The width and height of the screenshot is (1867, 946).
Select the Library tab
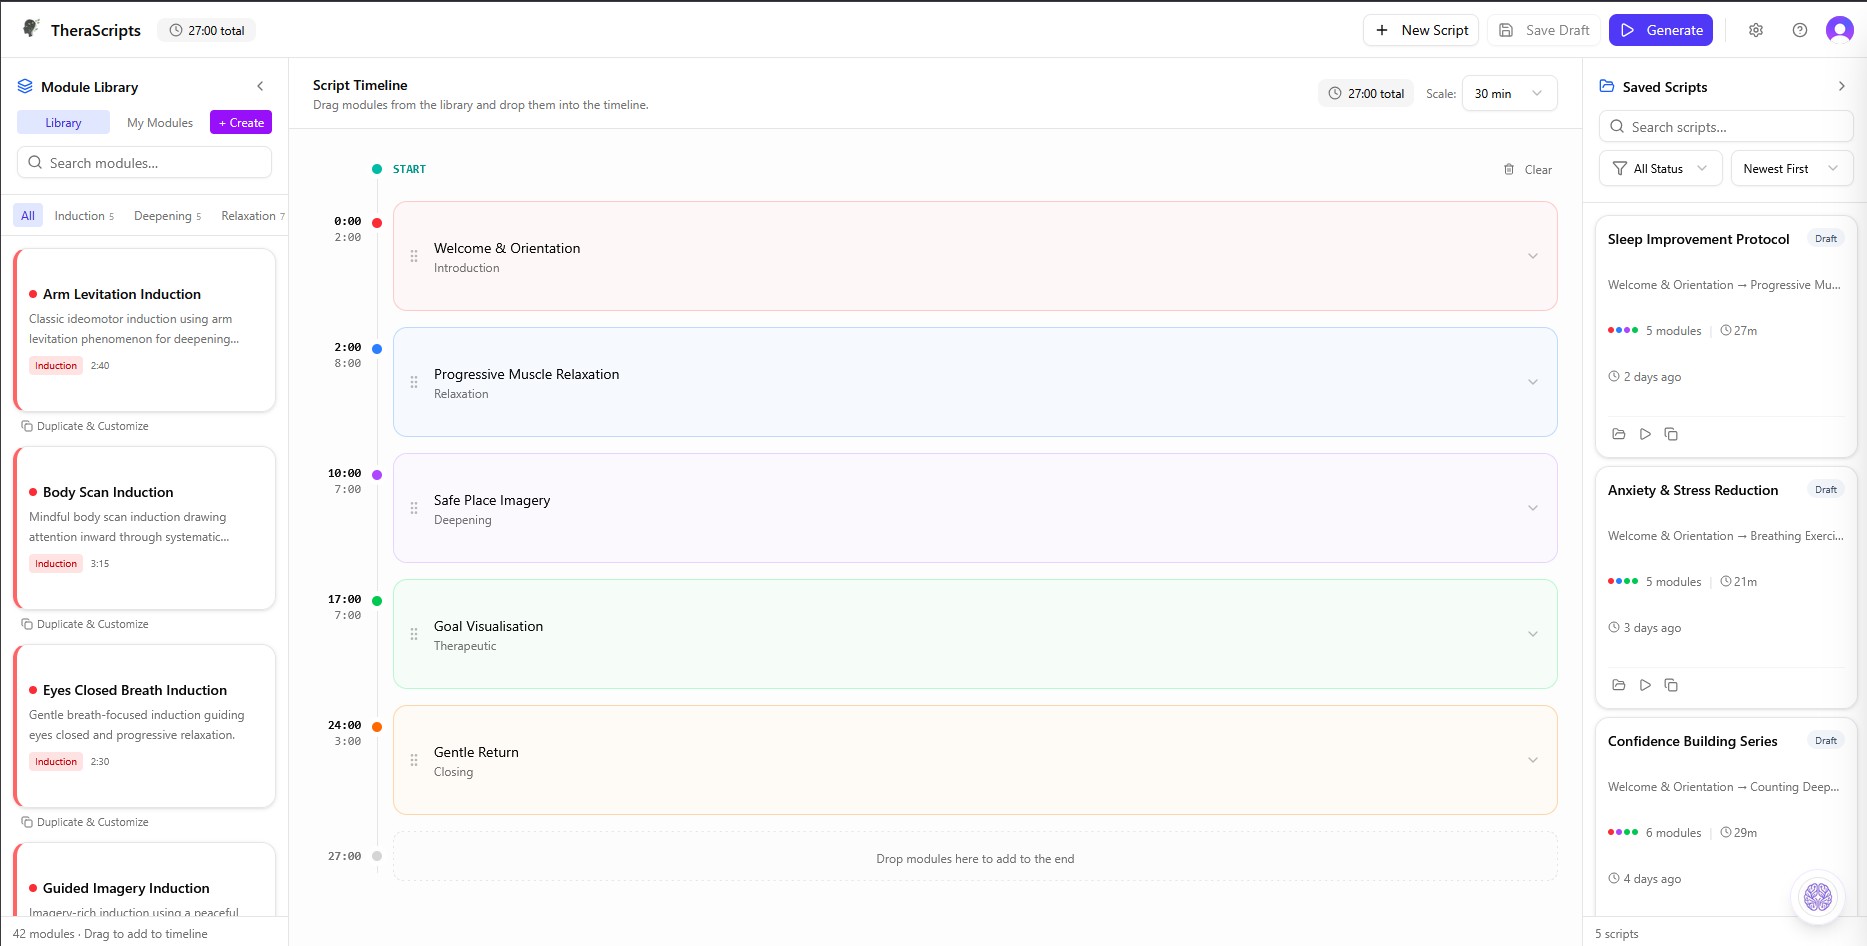[x=63, y=122]
